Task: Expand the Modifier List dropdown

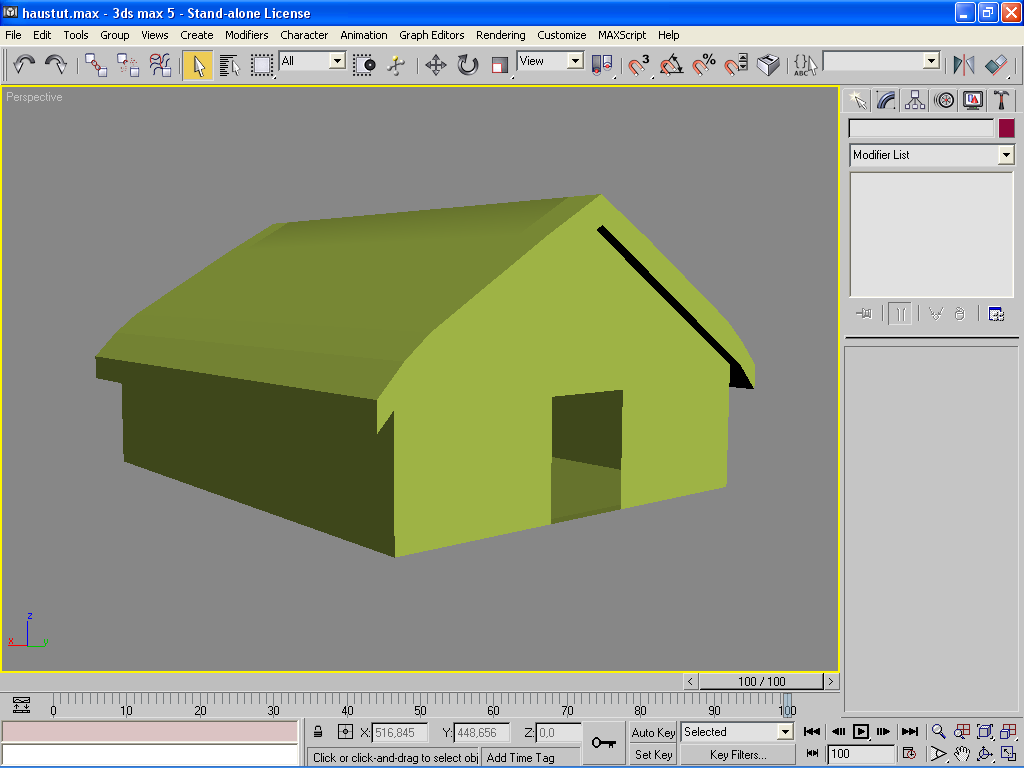Action: click(x=1005, y=155)
